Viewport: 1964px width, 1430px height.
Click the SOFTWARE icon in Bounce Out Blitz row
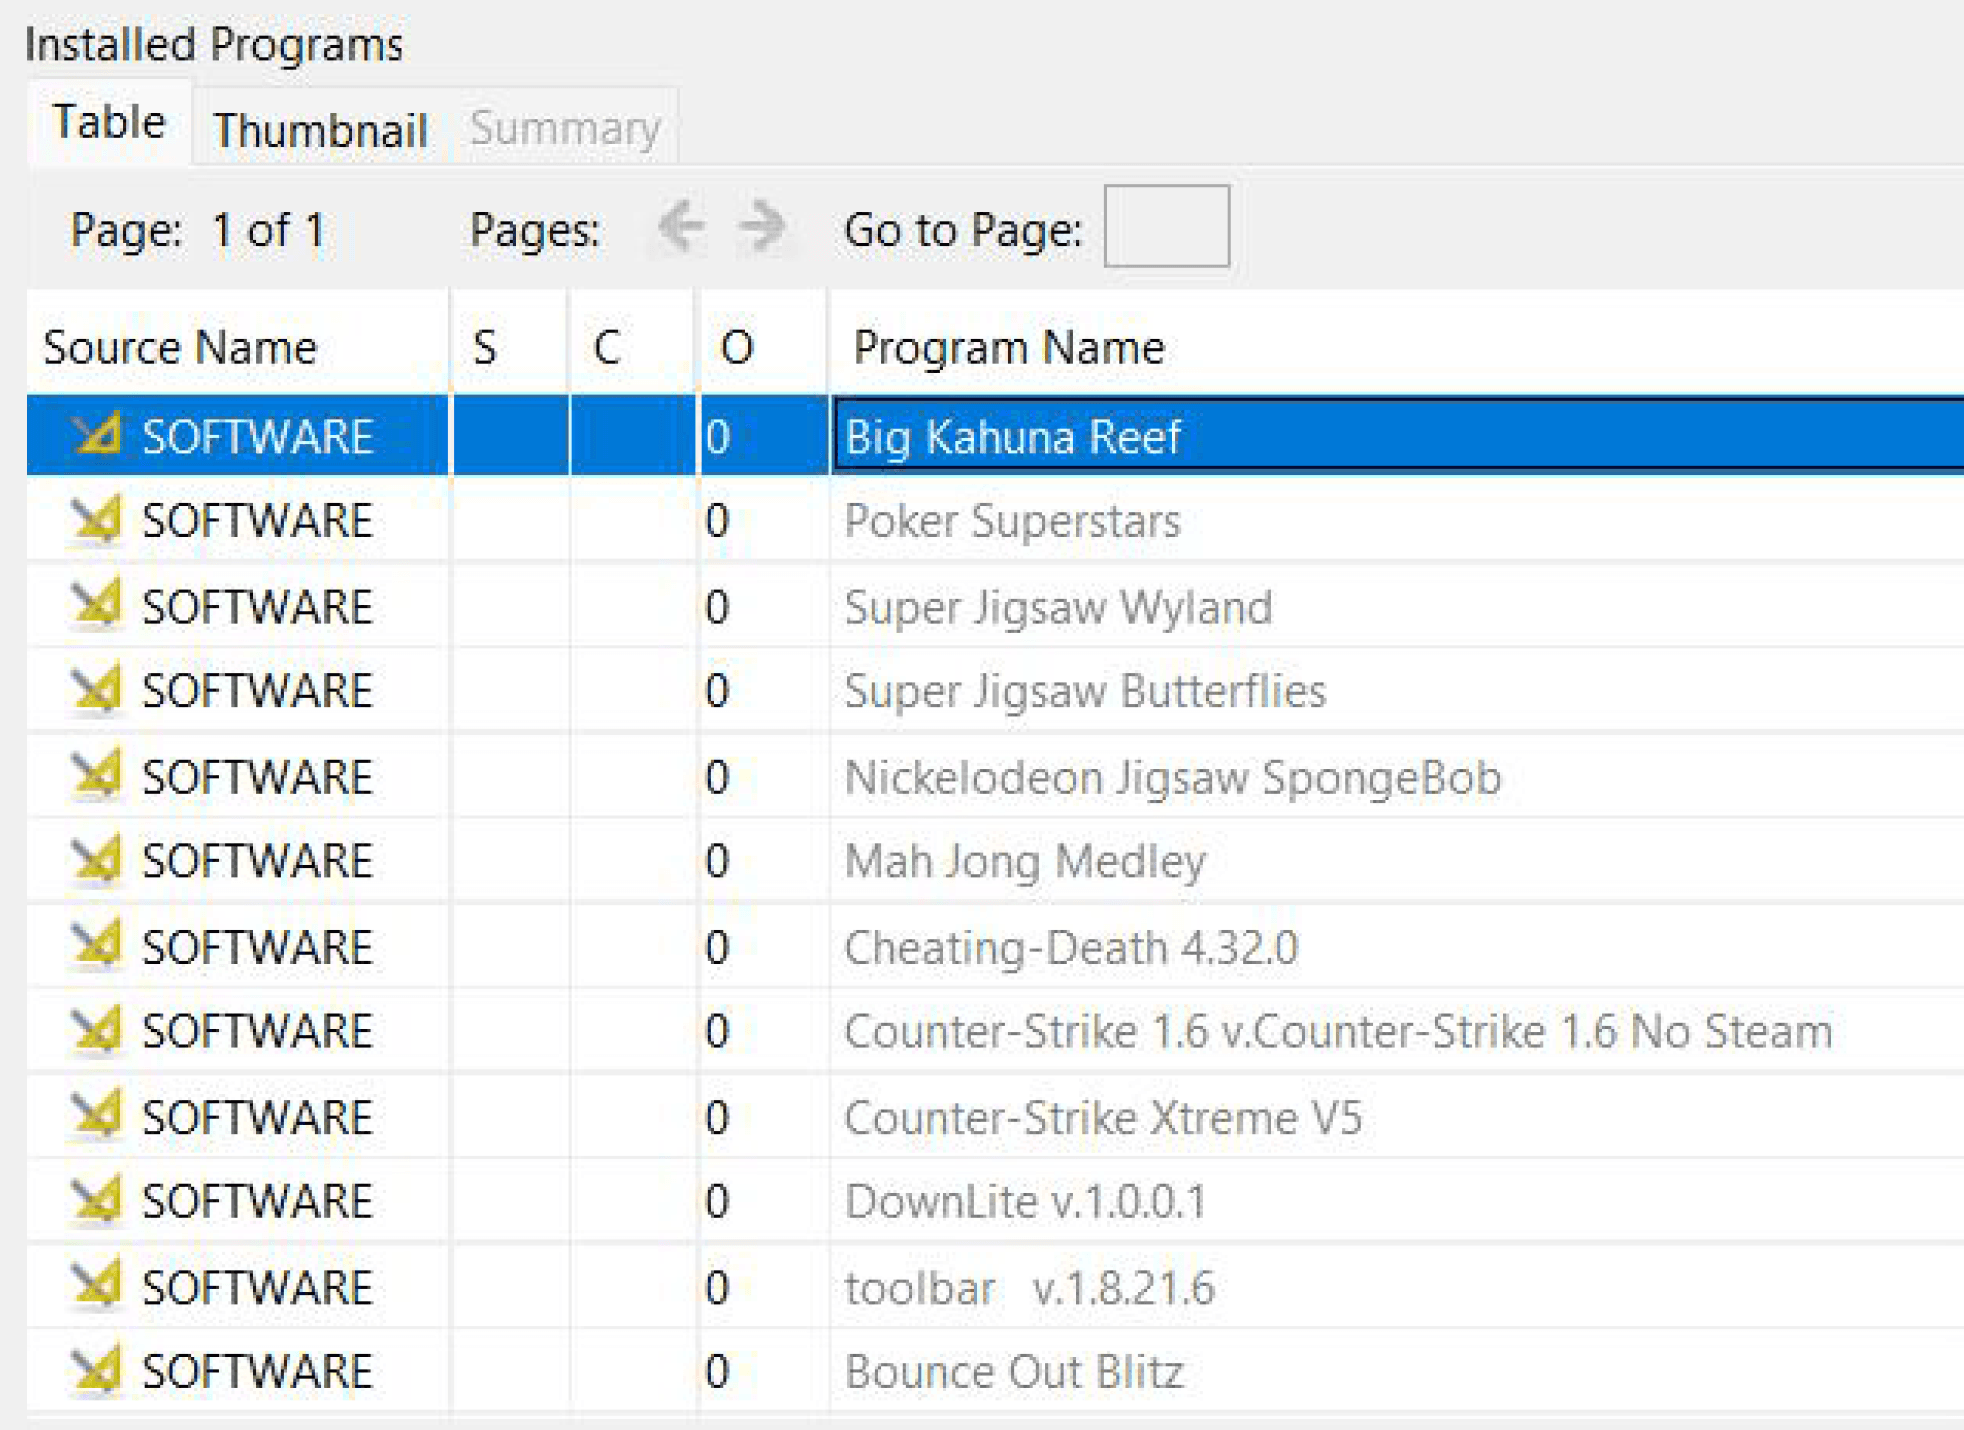[97, 1370]
